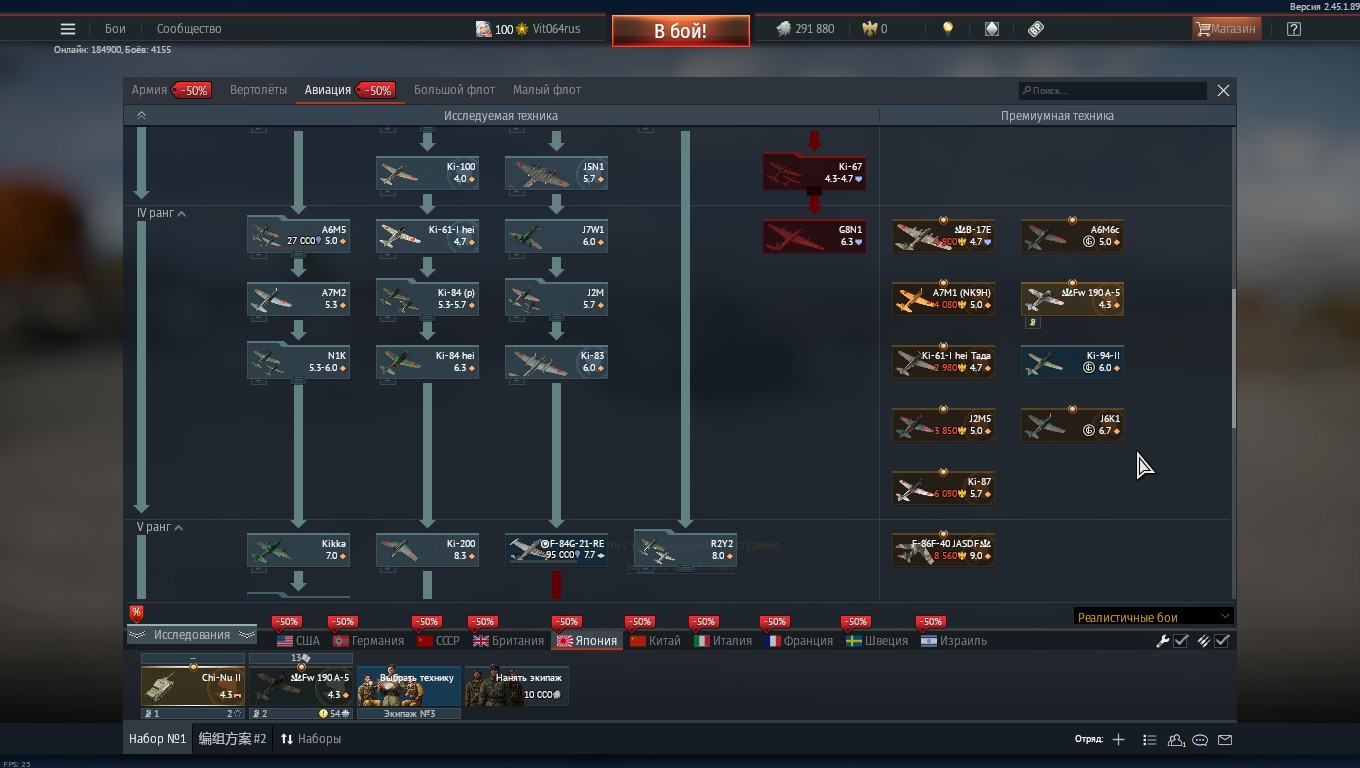Image resolution: width=1360 pixels, height=768 pixels.
Task: Expand the Наборы presets dropdown
Action: (x=311, y=739)
